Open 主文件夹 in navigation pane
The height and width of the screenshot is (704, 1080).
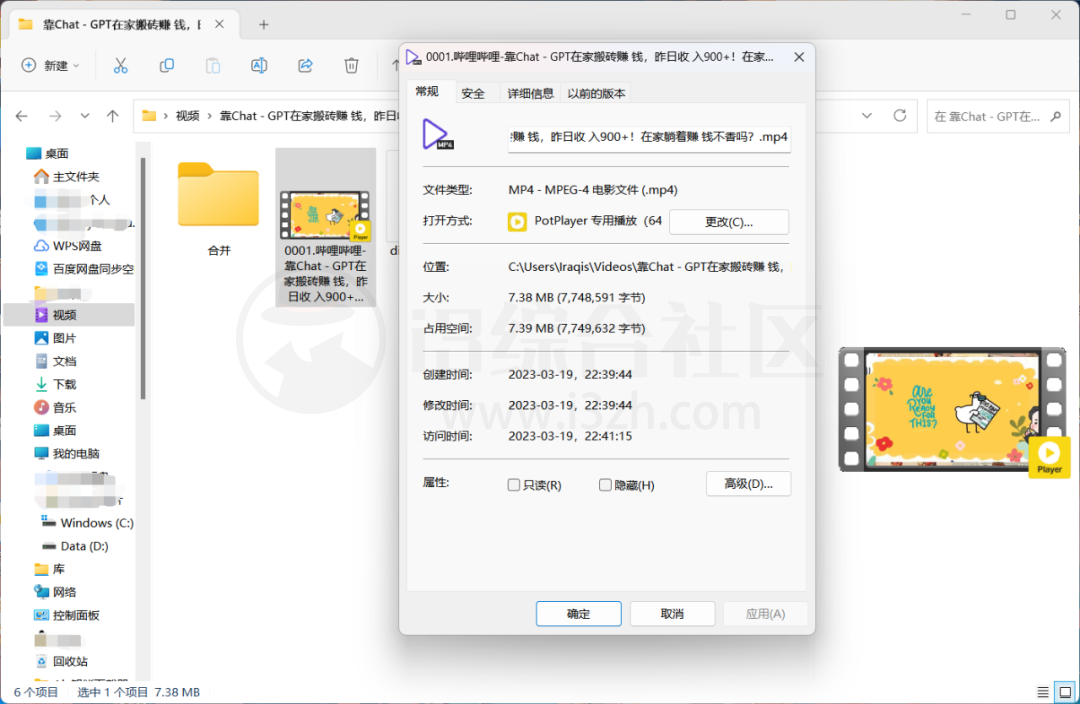(68, 177)
